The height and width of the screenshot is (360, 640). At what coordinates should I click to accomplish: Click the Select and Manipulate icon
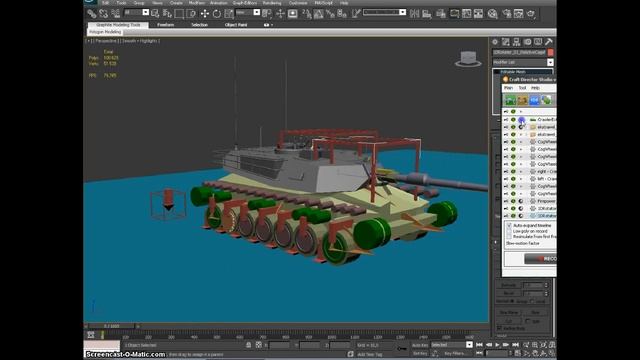[x=280, y=14]
